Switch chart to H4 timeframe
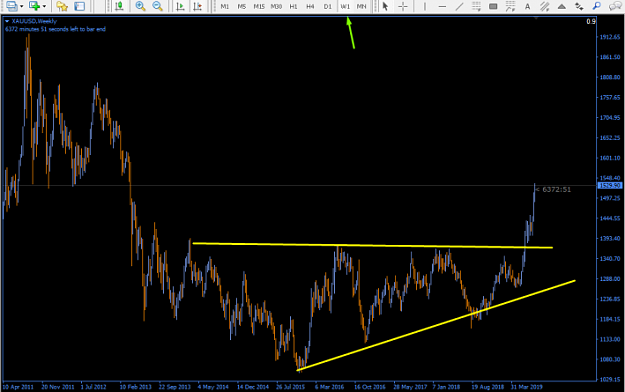 click(x=310, y=6)
